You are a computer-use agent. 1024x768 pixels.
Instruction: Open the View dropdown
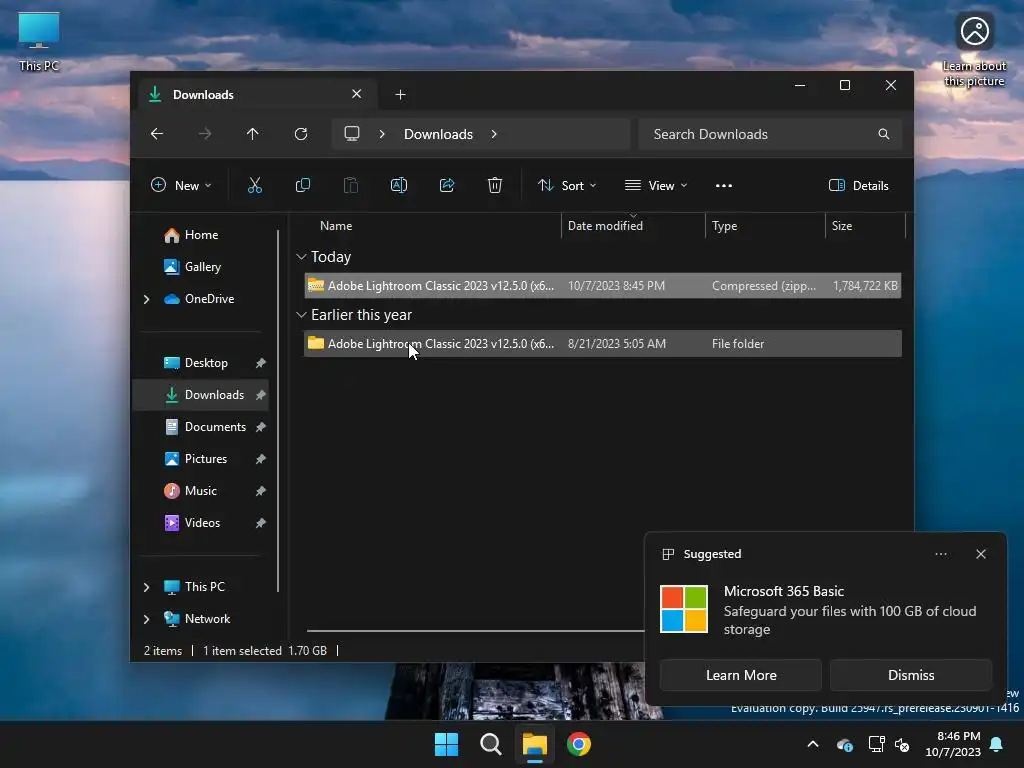pyautogui.click(x=656, y=185)
